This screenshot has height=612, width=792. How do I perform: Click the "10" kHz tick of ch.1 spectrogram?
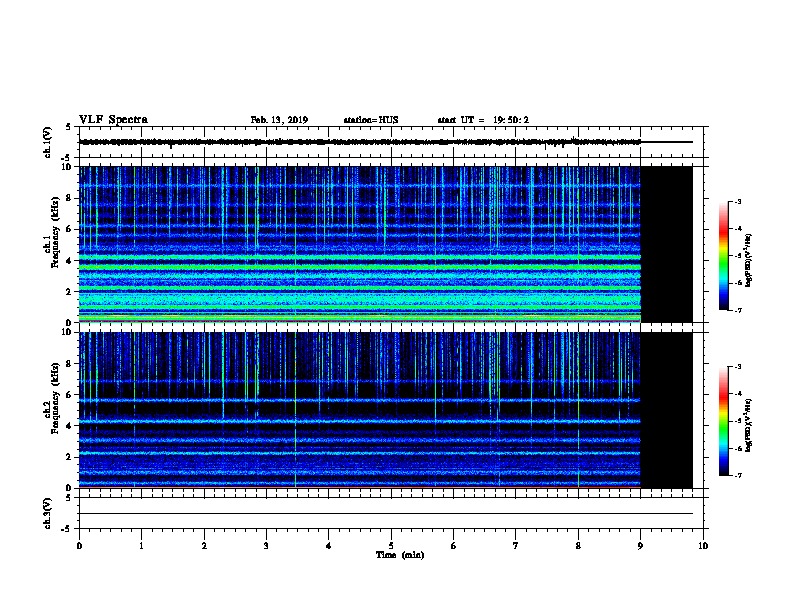pyautogui.click(x=66, y=167)
